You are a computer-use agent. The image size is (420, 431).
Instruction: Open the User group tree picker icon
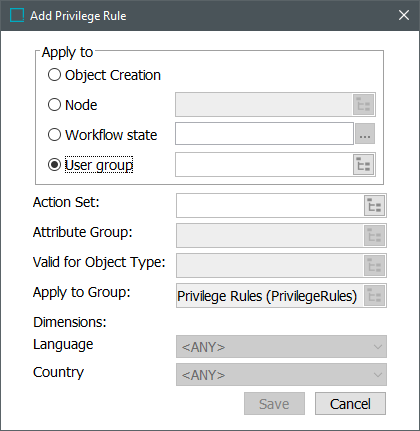coord(363,165)
